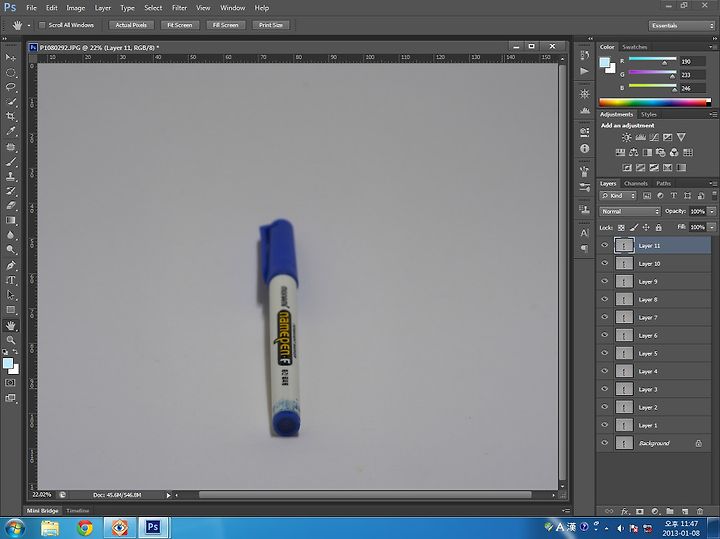Select the Pen tool
This screenshot has width=720, height=539.
pos(11,265)
